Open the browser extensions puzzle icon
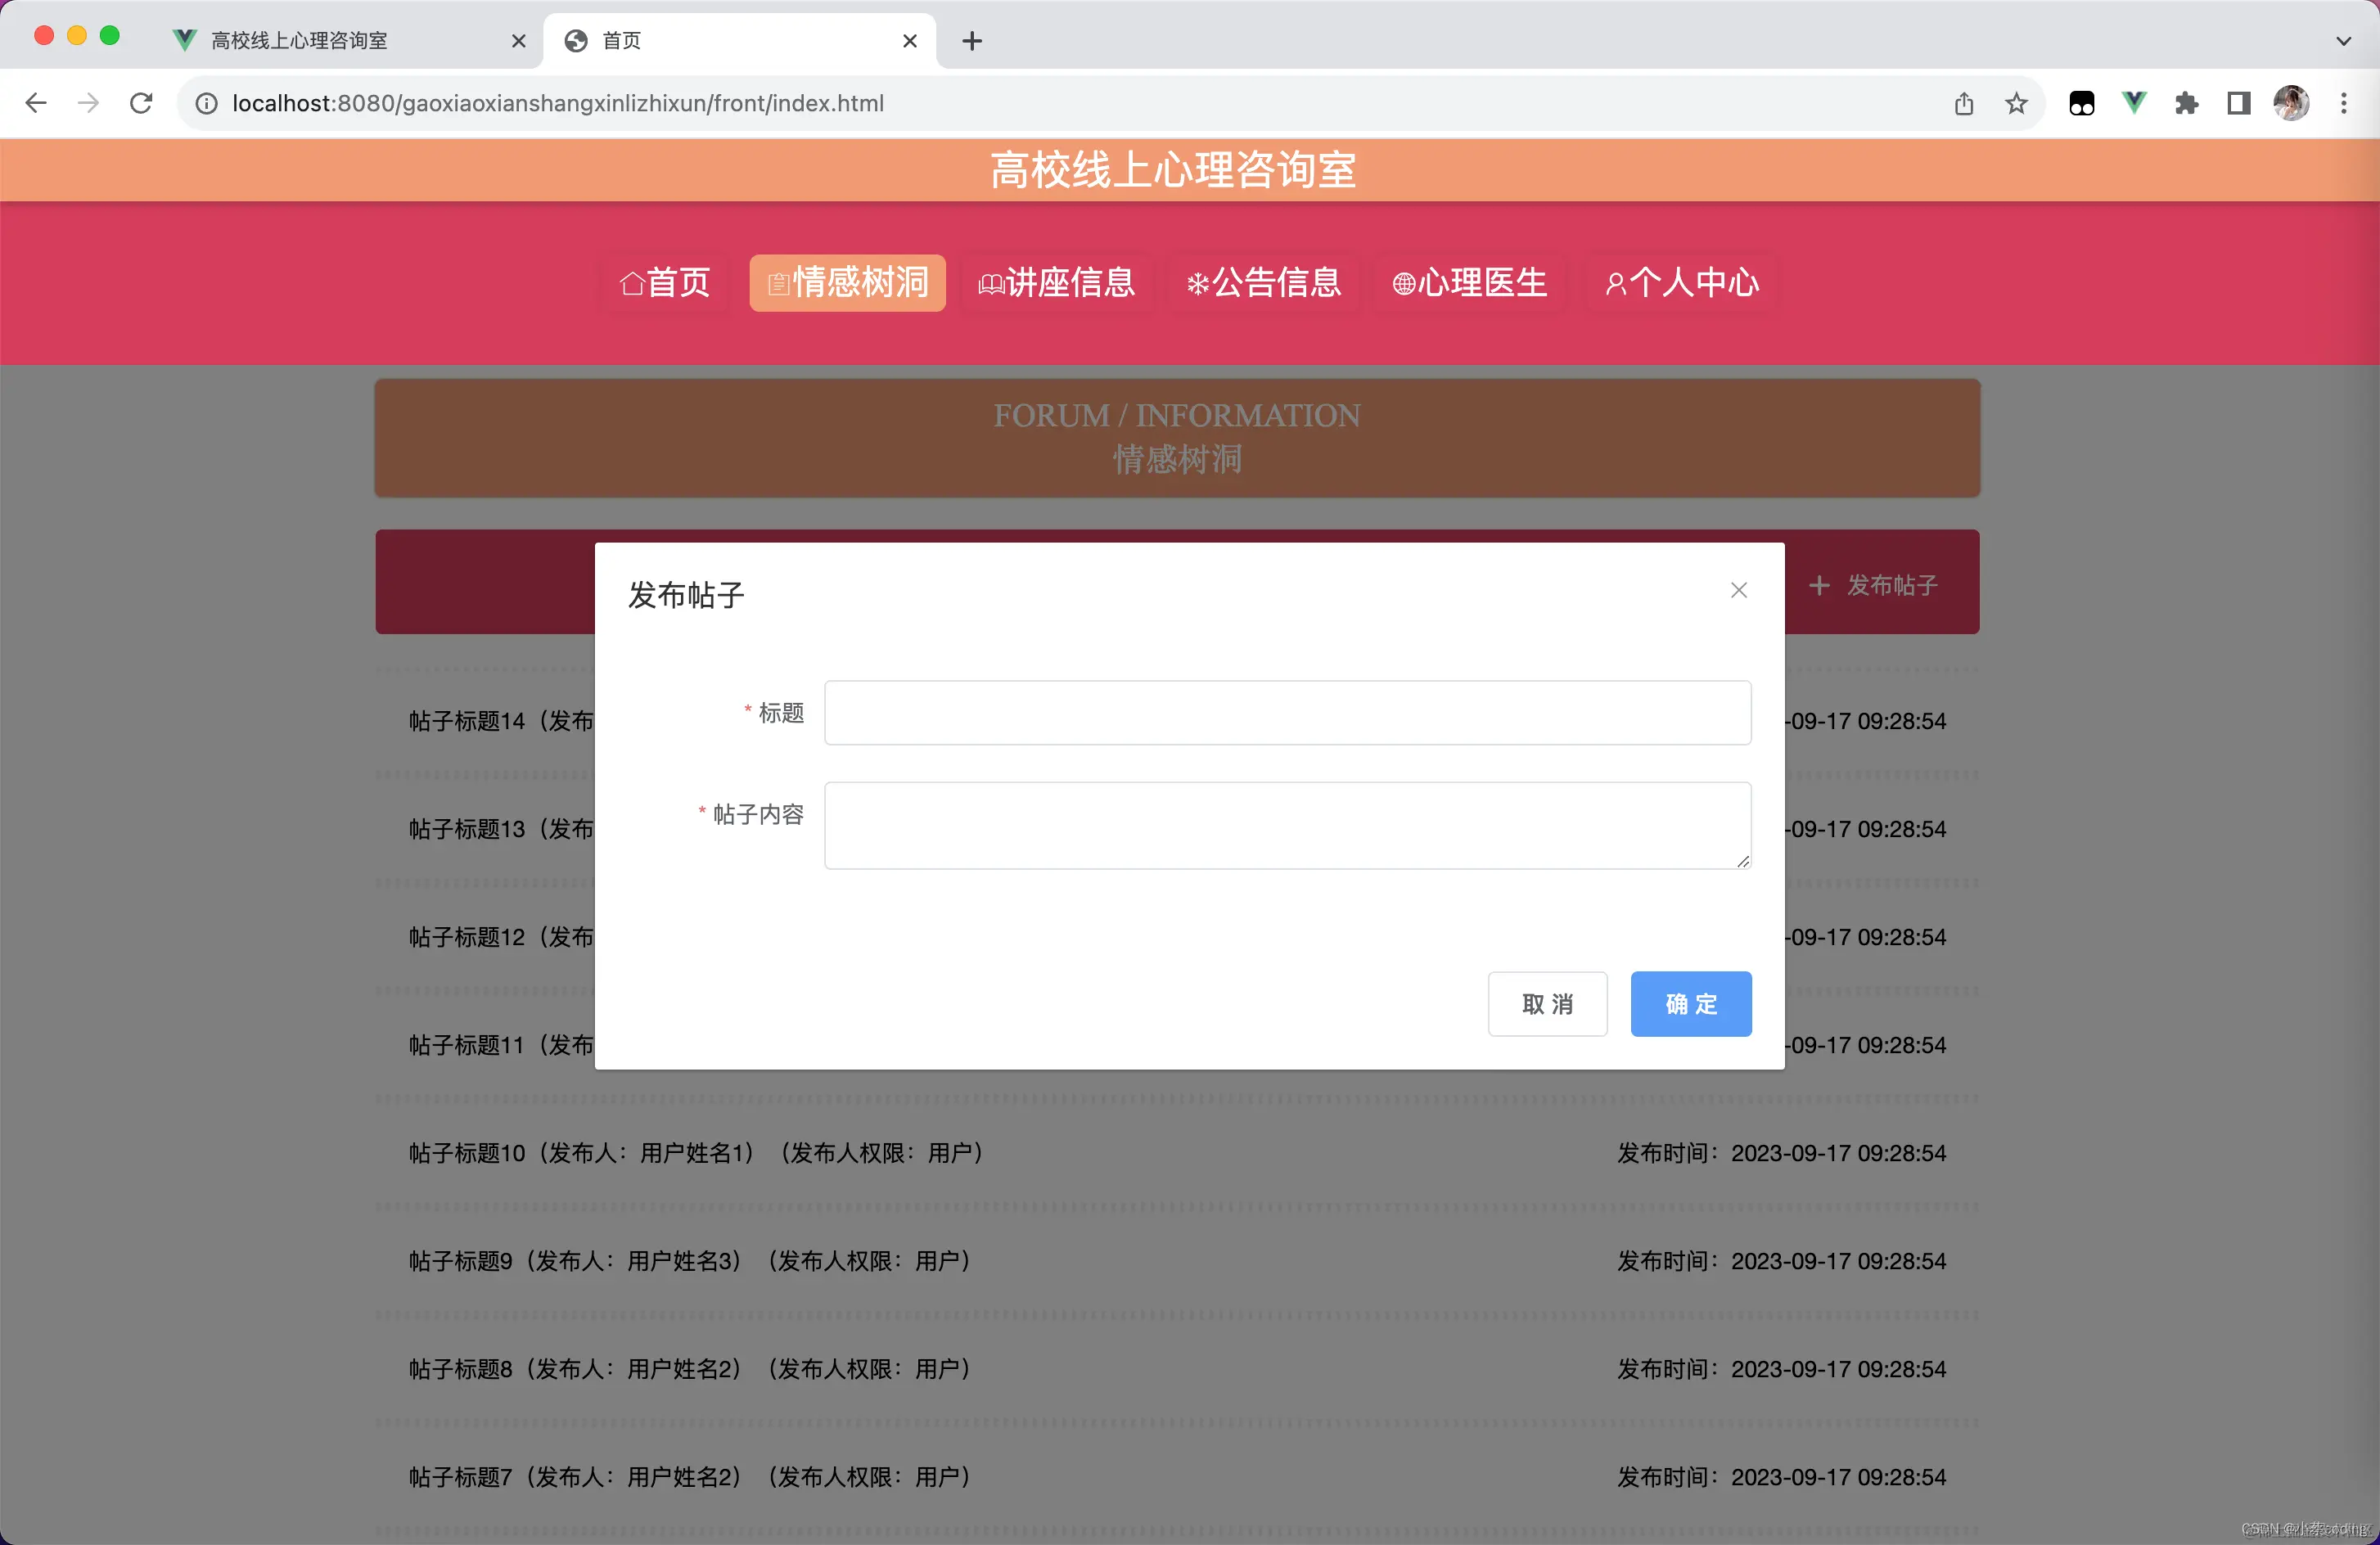 2187,103
